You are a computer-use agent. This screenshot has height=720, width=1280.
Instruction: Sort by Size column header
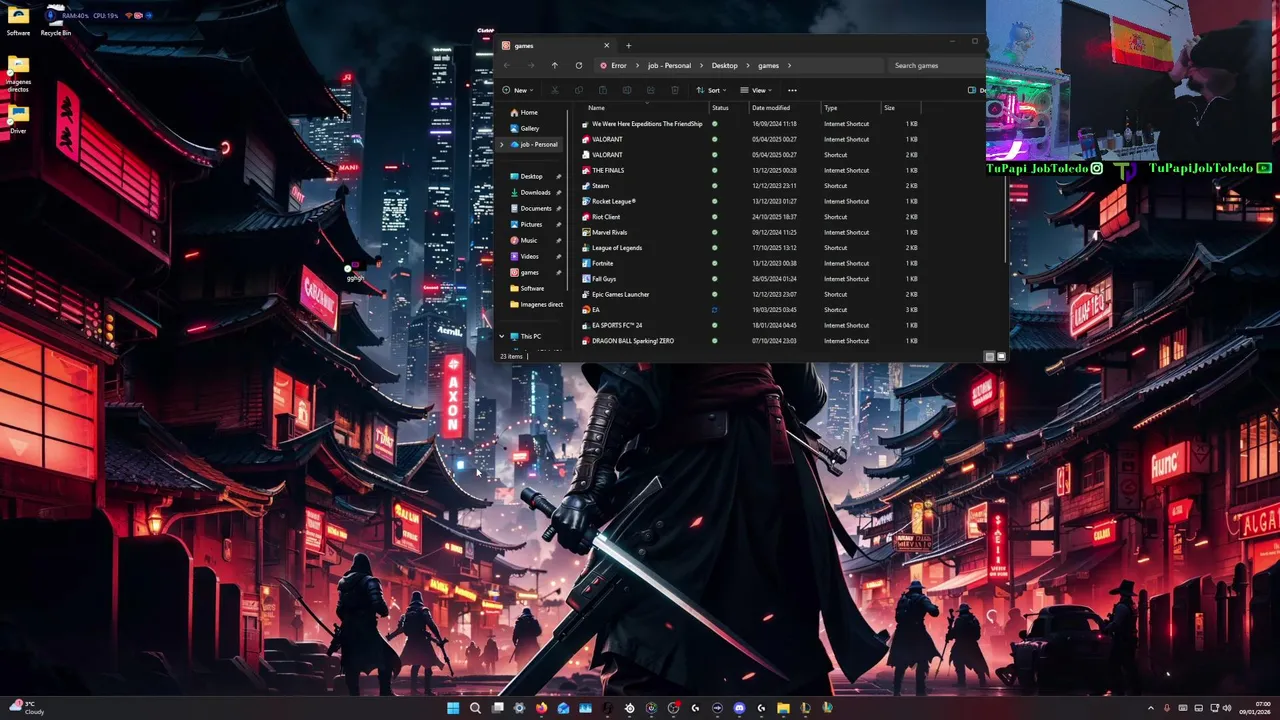pyautogui.click(x=889, y=108)
